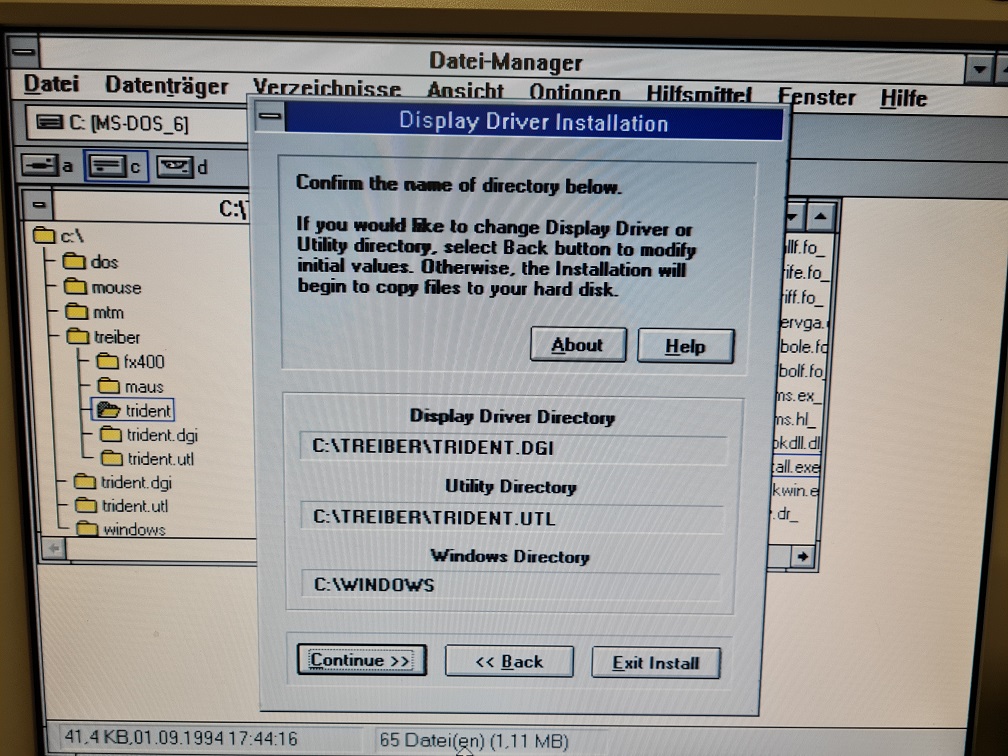Select file ms.ex_ in file list

coord(797,395)
